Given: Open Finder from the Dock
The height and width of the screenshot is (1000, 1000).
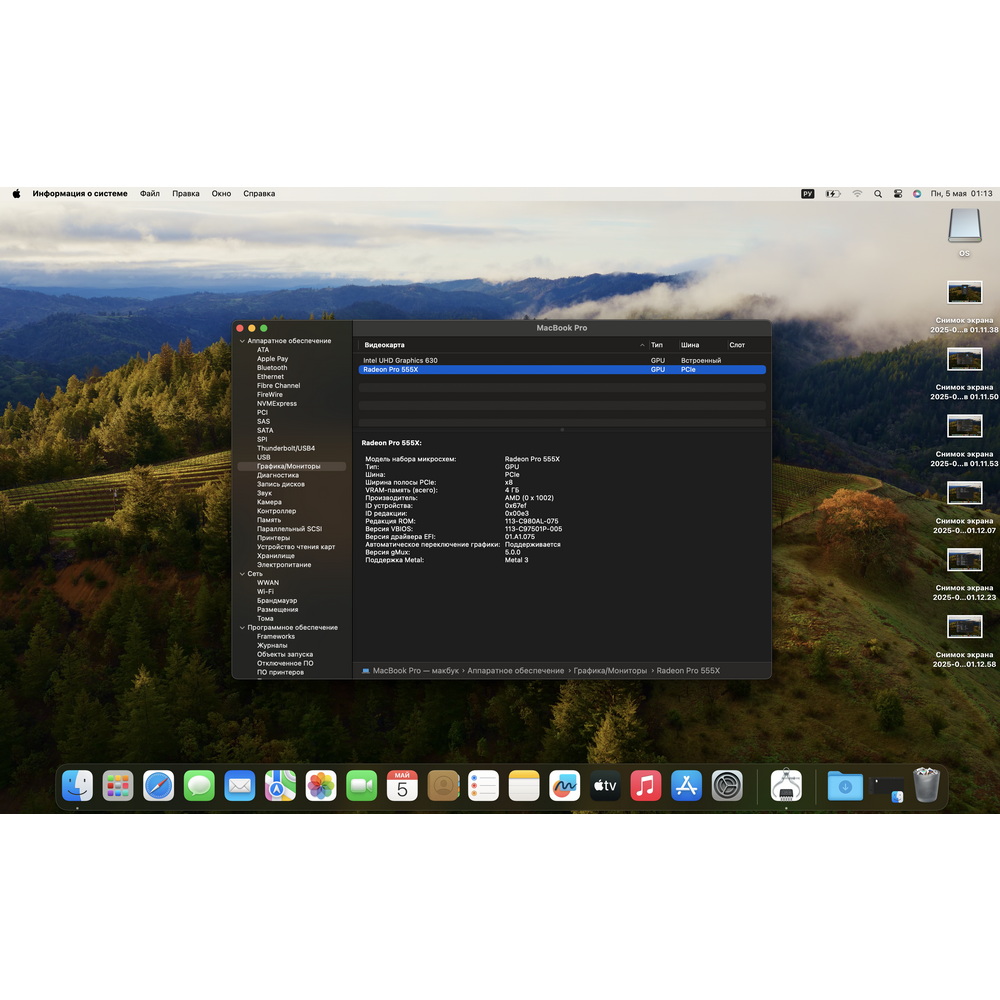Looking at the screenshot, I should pyautogui.click(x=77, y=786).
